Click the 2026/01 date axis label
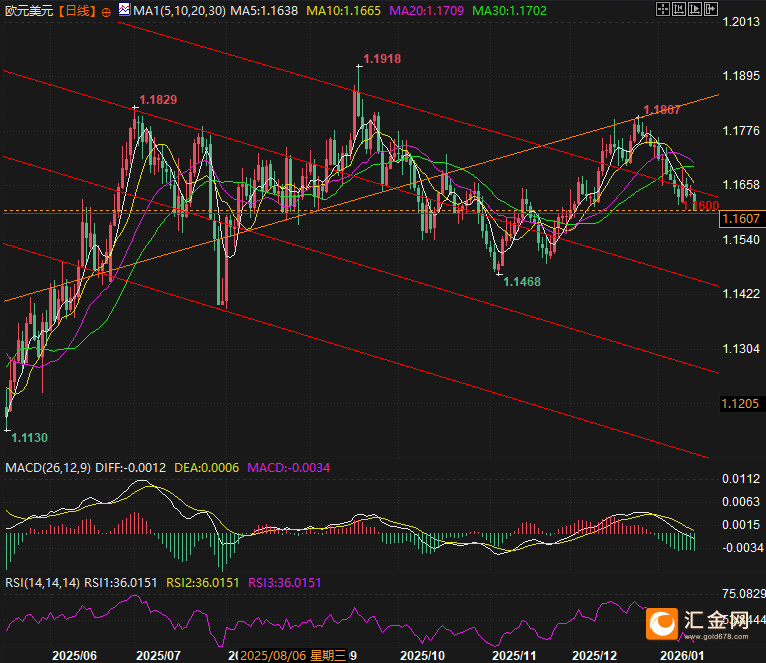This screenshot has height=663, width=766. point(682,655)
